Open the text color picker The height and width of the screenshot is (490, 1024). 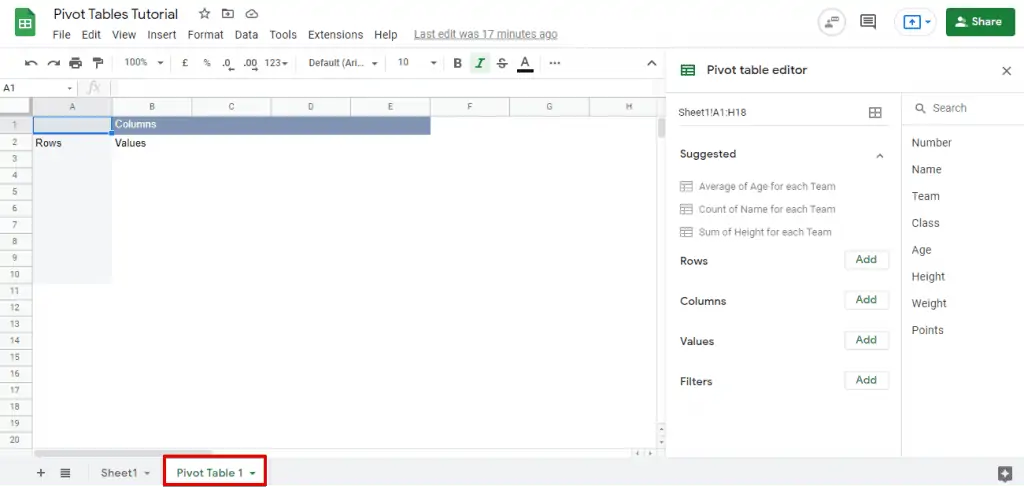pyautogui.click(x=525, y=63)
